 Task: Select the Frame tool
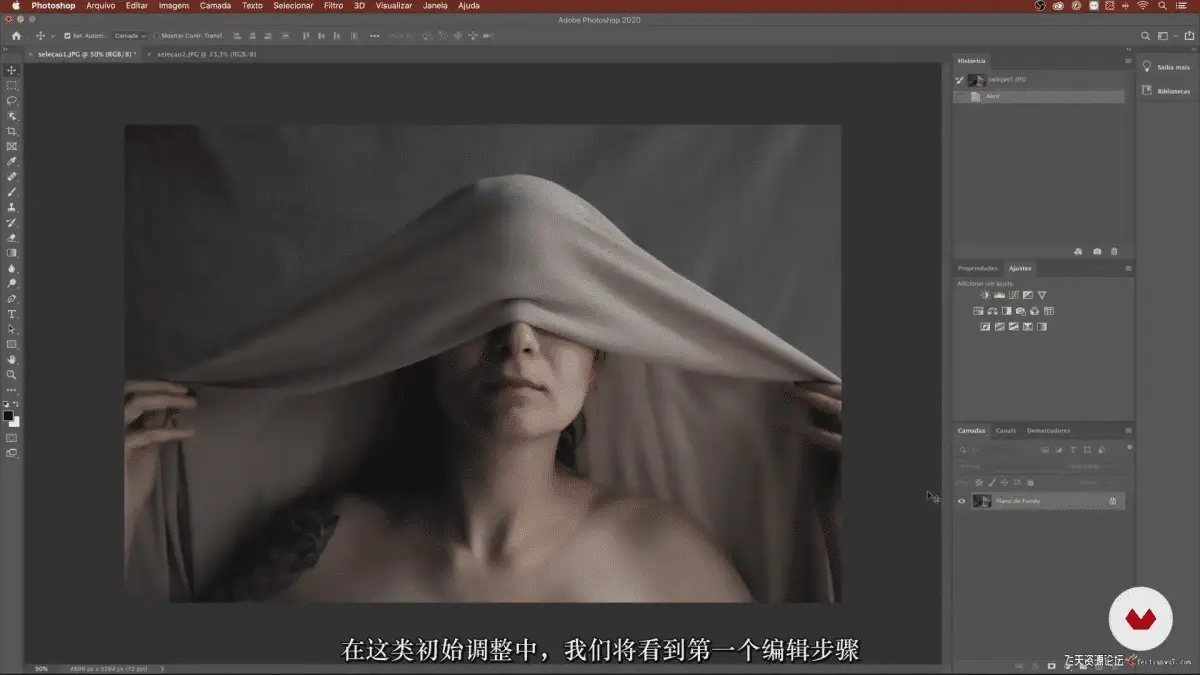tap(12, 146)
